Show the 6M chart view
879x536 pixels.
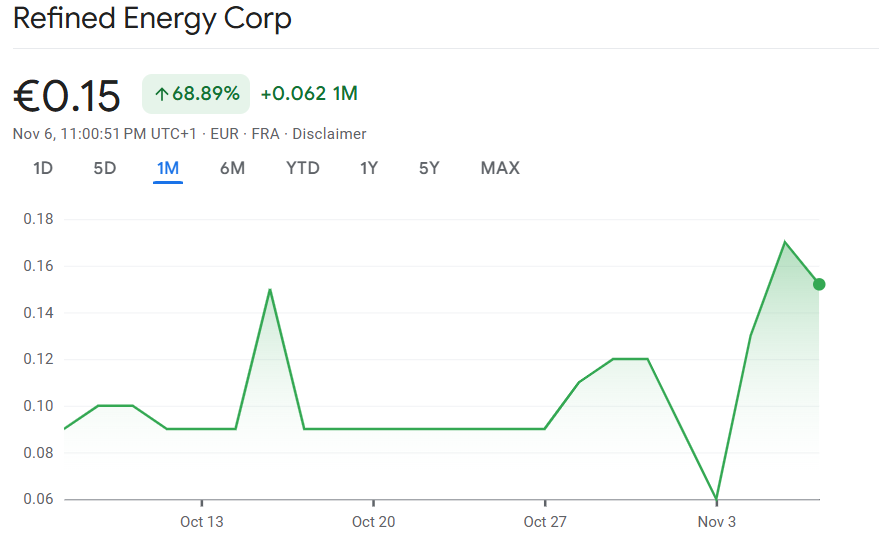(232, 168)
